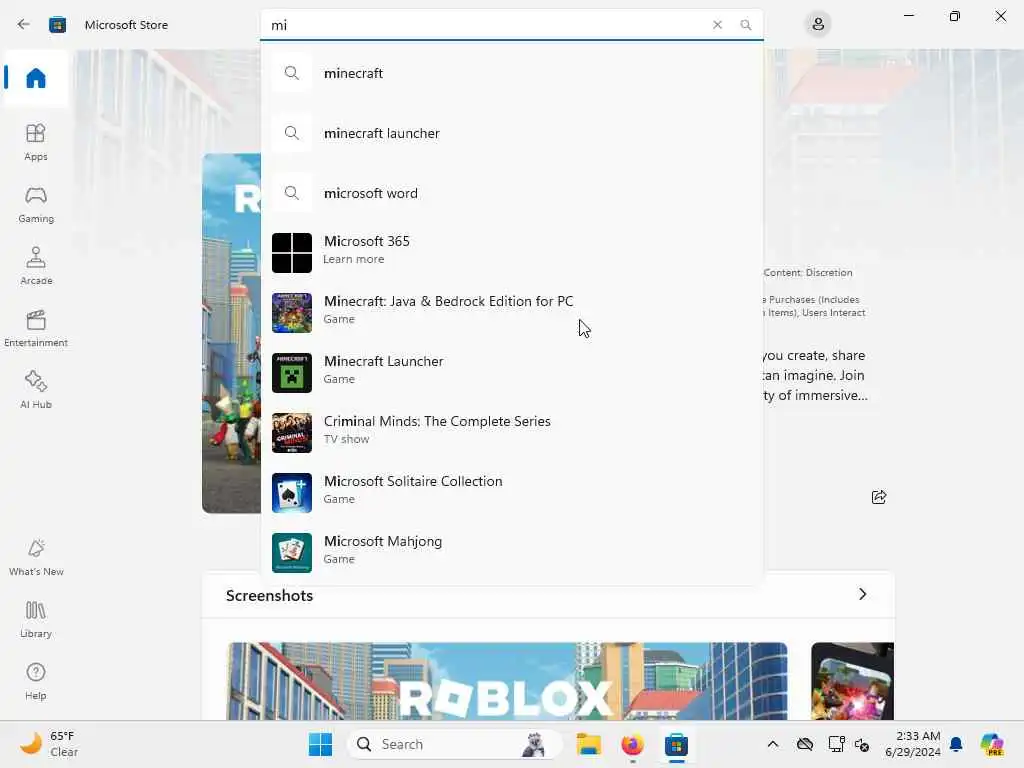Image resolution: width=1024 pixels, height=768 pixels.
Task: Open the large Roblox screenshot thumbnail
Action: click(507, 681)
